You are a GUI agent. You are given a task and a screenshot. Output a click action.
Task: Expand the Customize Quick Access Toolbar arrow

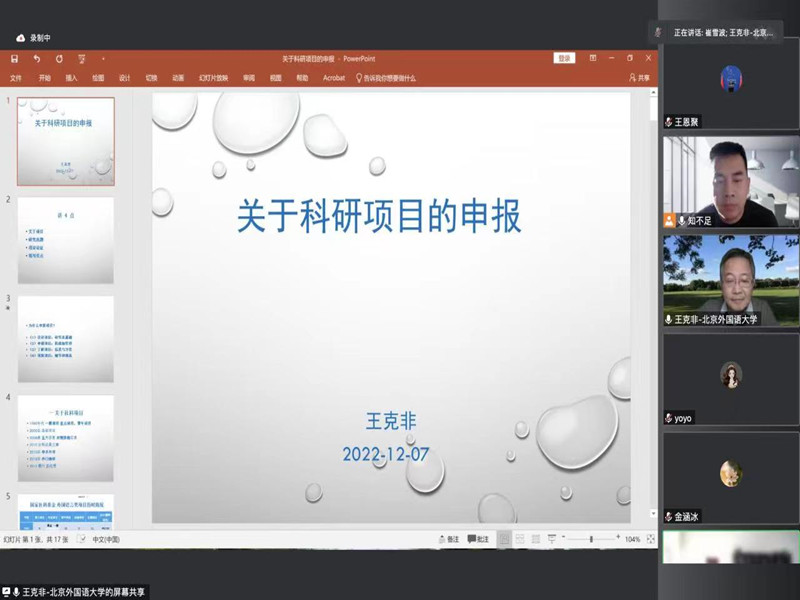pyautogui.click(x=101, y=59)
